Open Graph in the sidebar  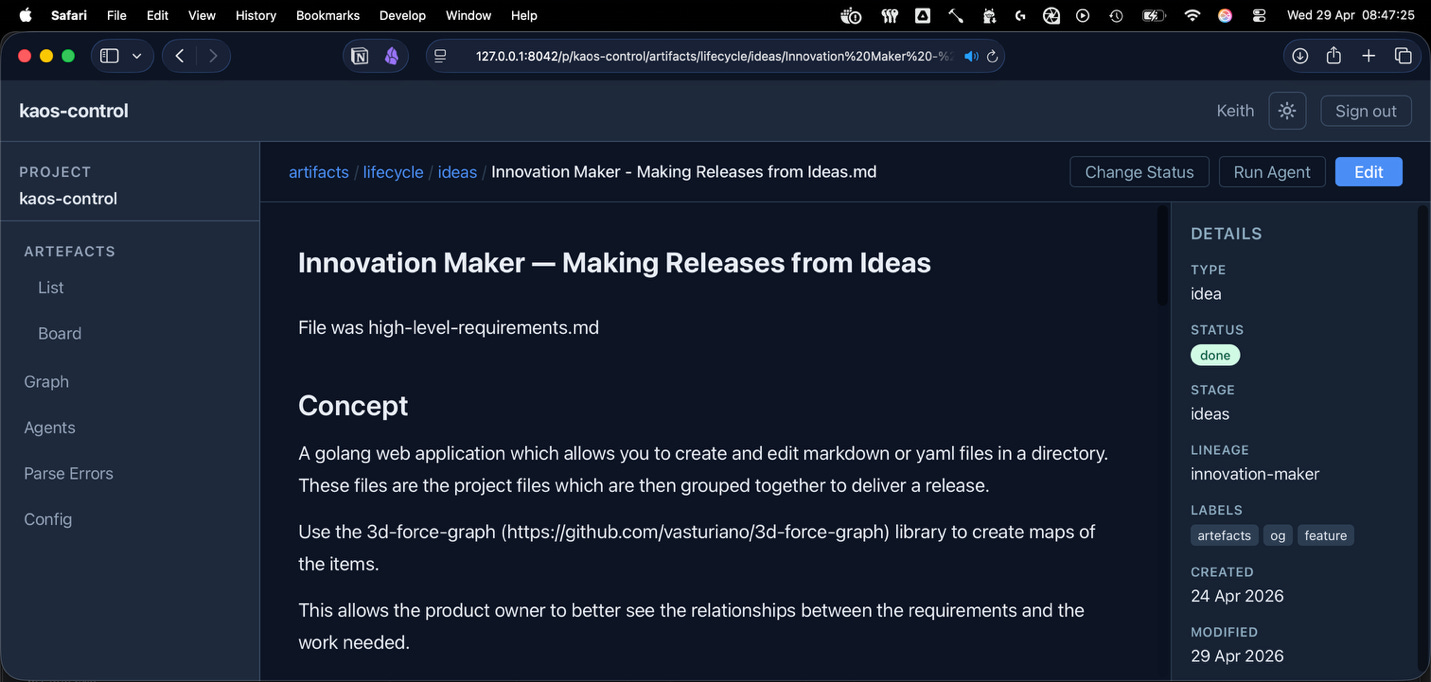tap(46, 382)
